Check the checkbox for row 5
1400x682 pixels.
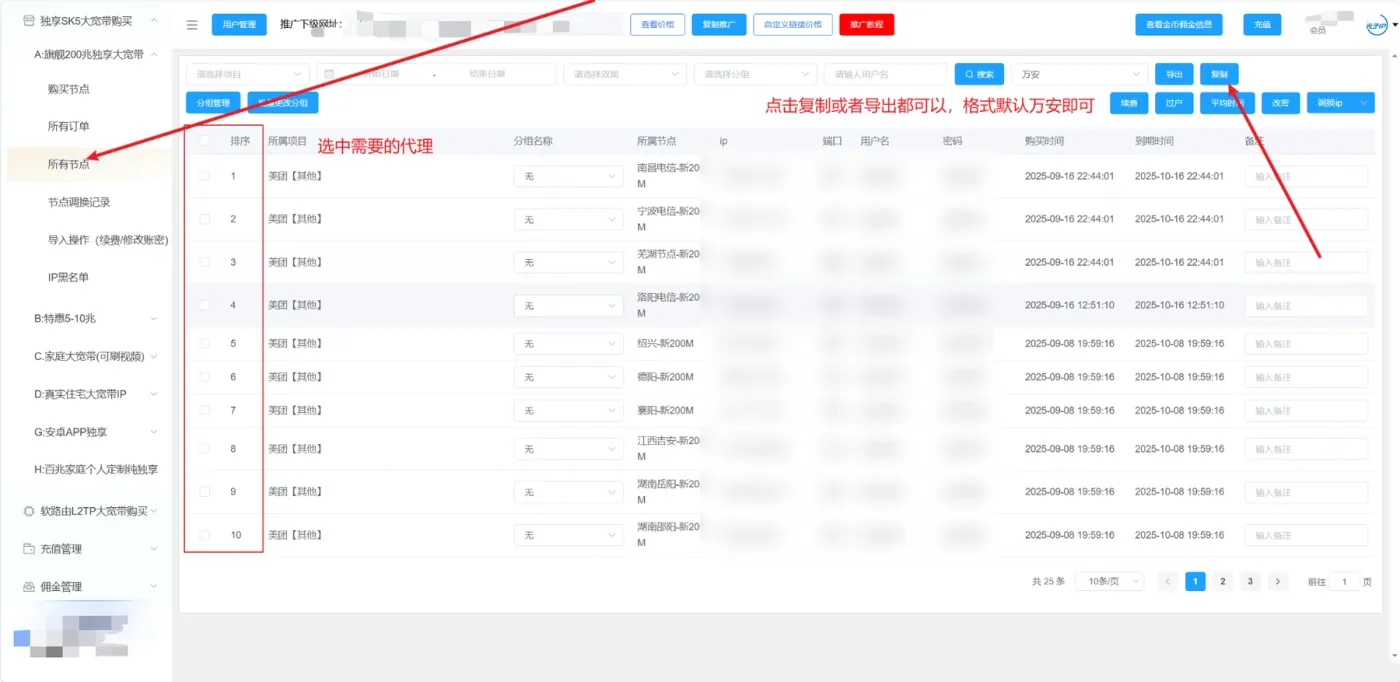point(205,344)
